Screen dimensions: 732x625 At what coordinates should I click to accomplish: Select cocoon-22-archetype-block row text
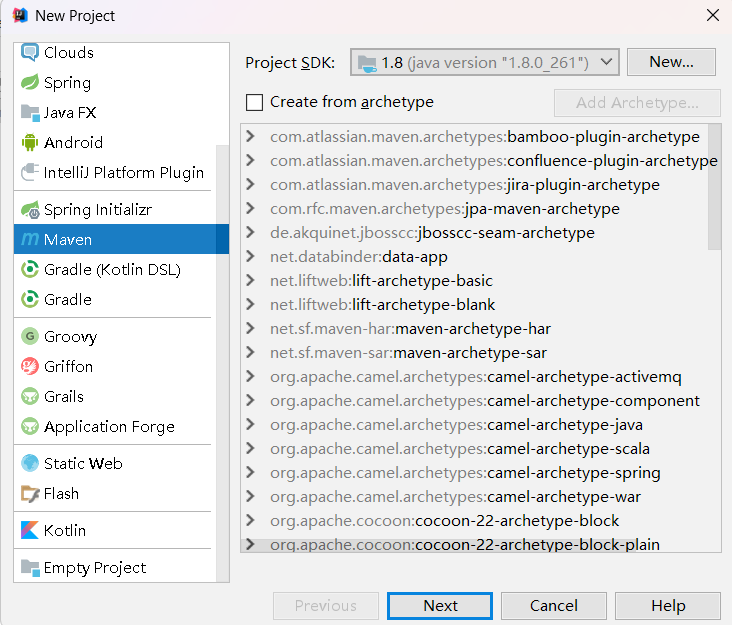(444, 521)
